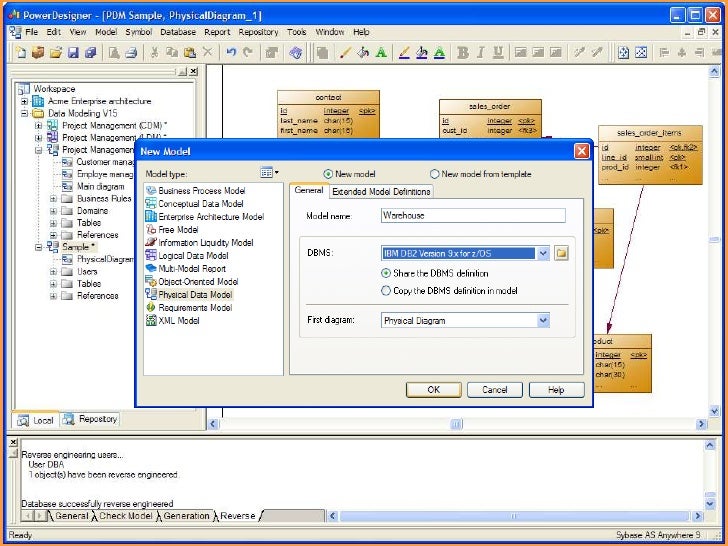The image size is (728, 546).
Task: Click the Print icon in toolbar
Action: (x=131, y=52)
